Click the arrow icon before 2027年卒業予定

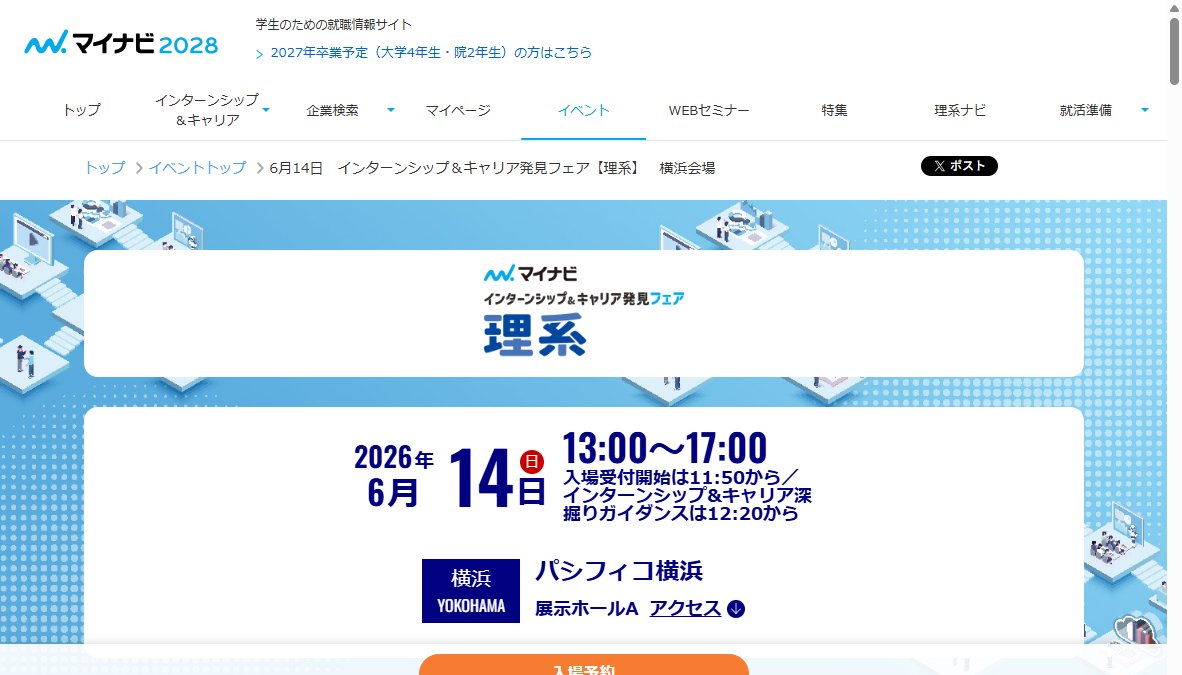[x=259, y=54]
